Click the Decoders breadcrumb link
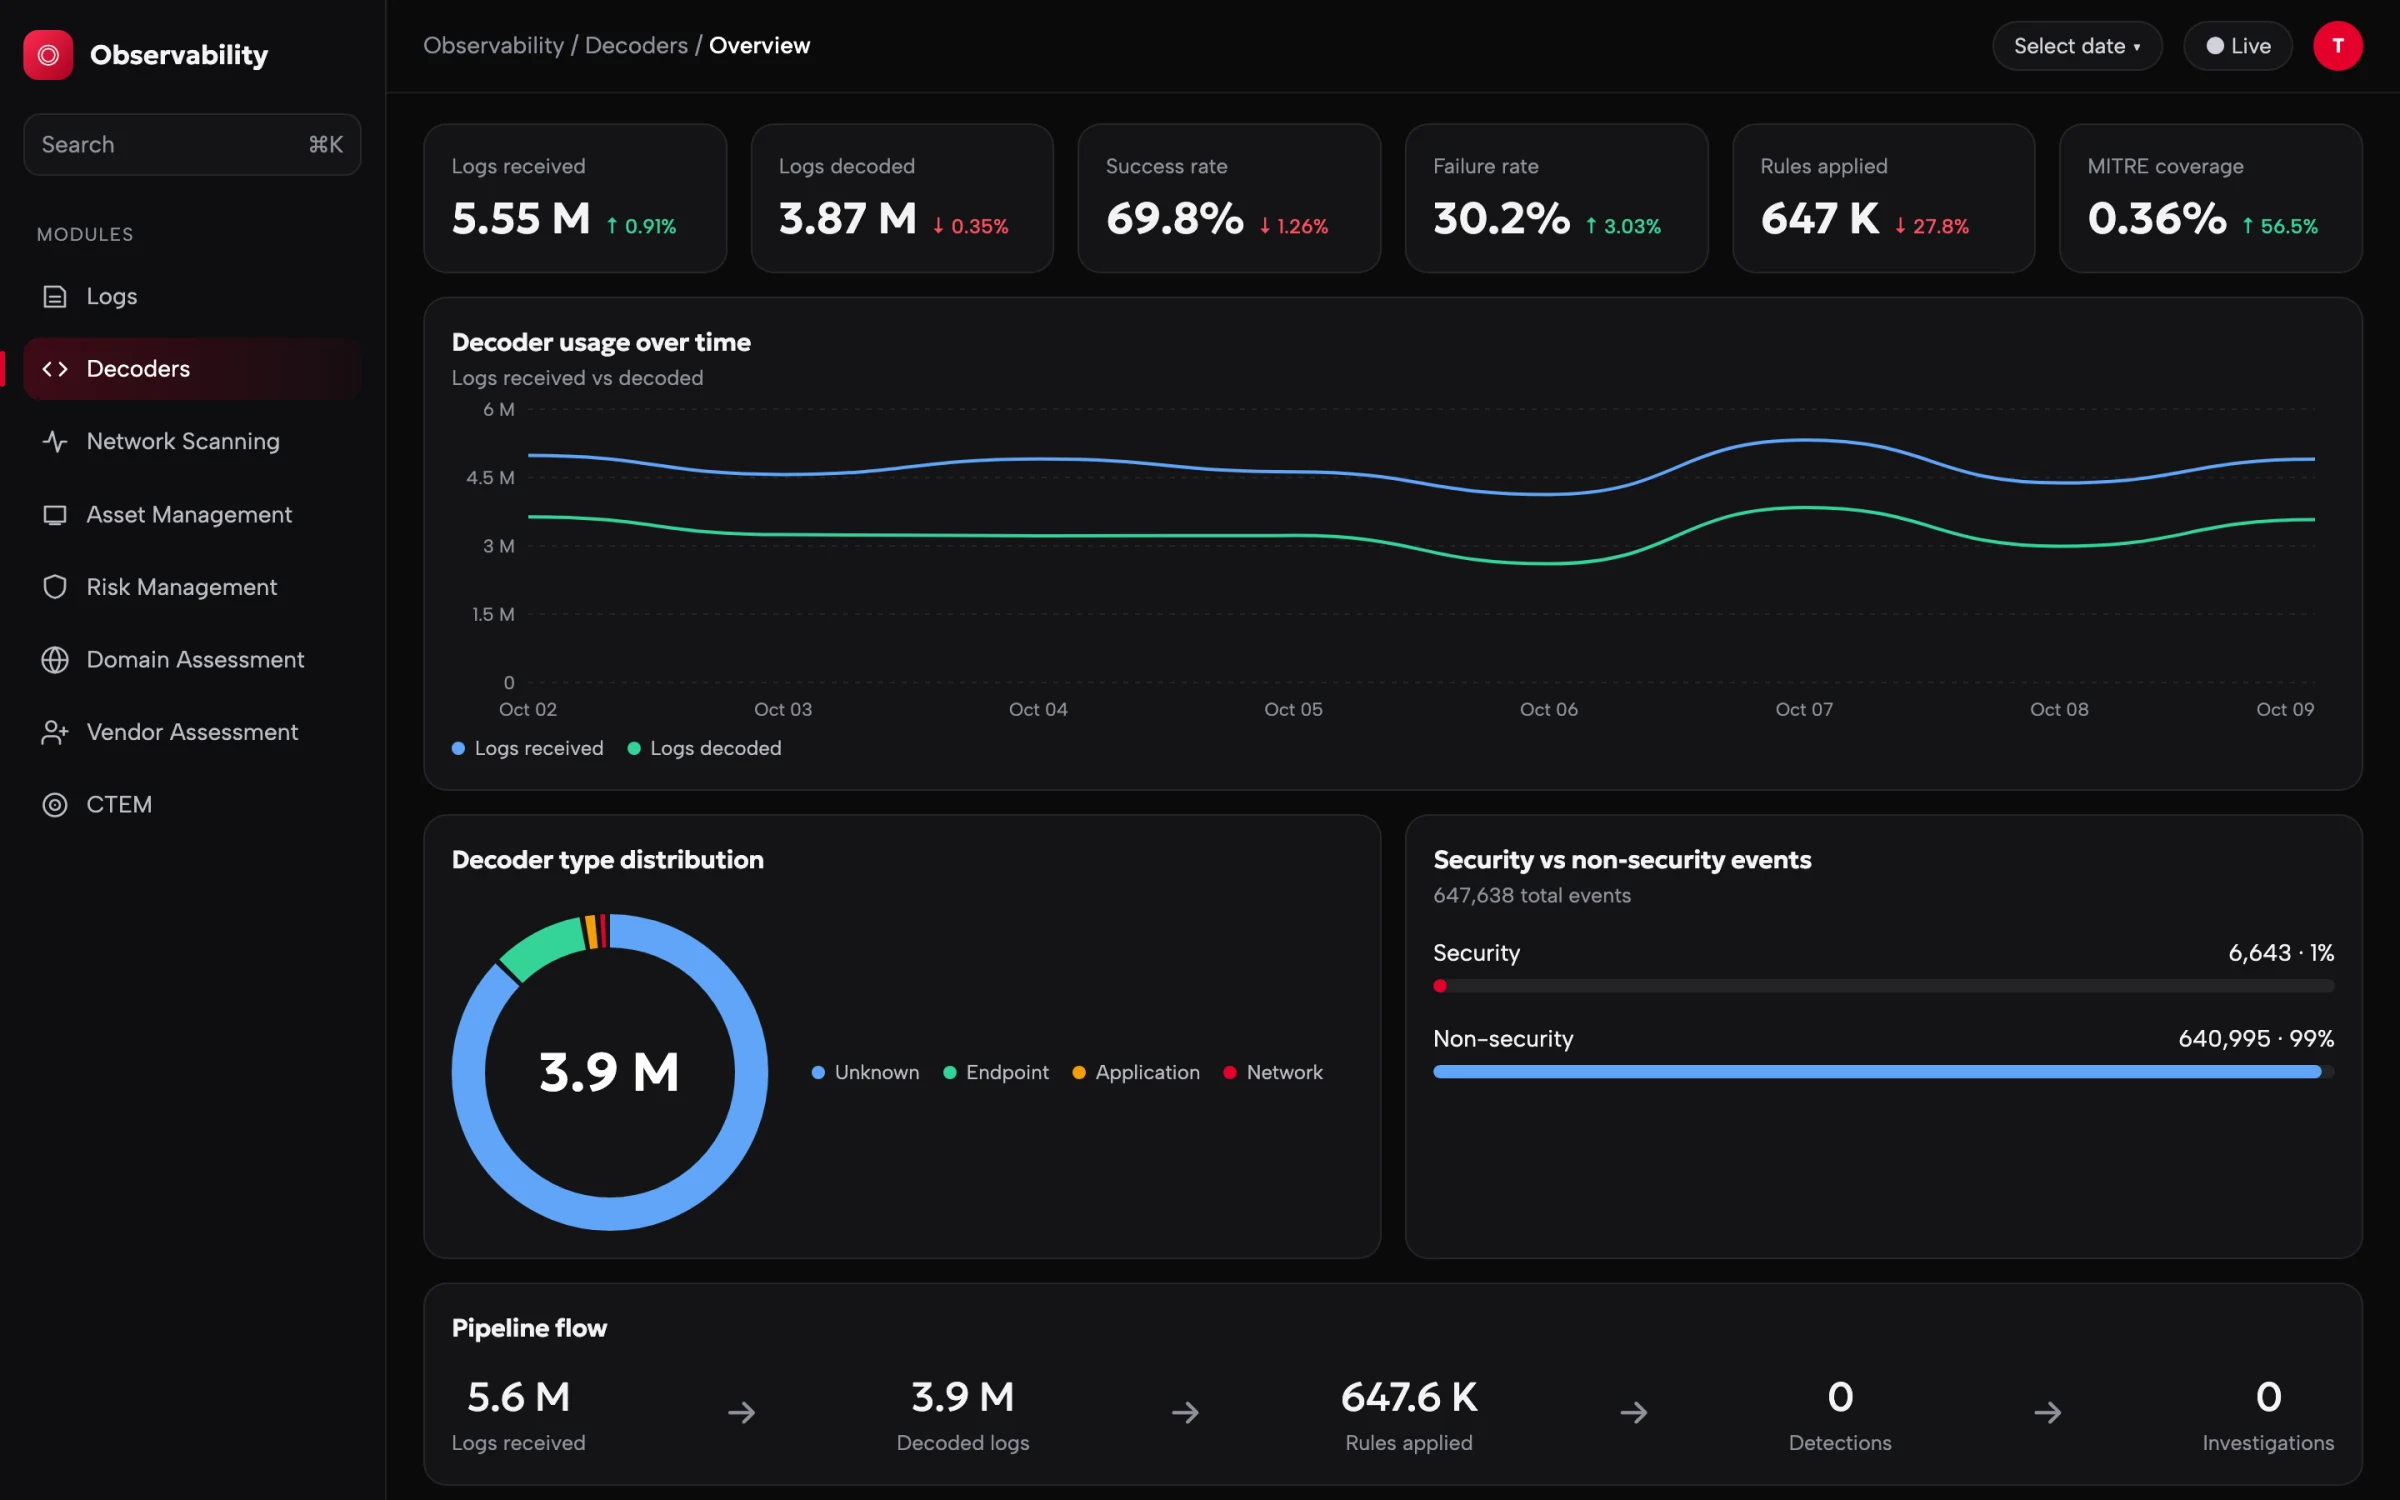 point(636,46)
